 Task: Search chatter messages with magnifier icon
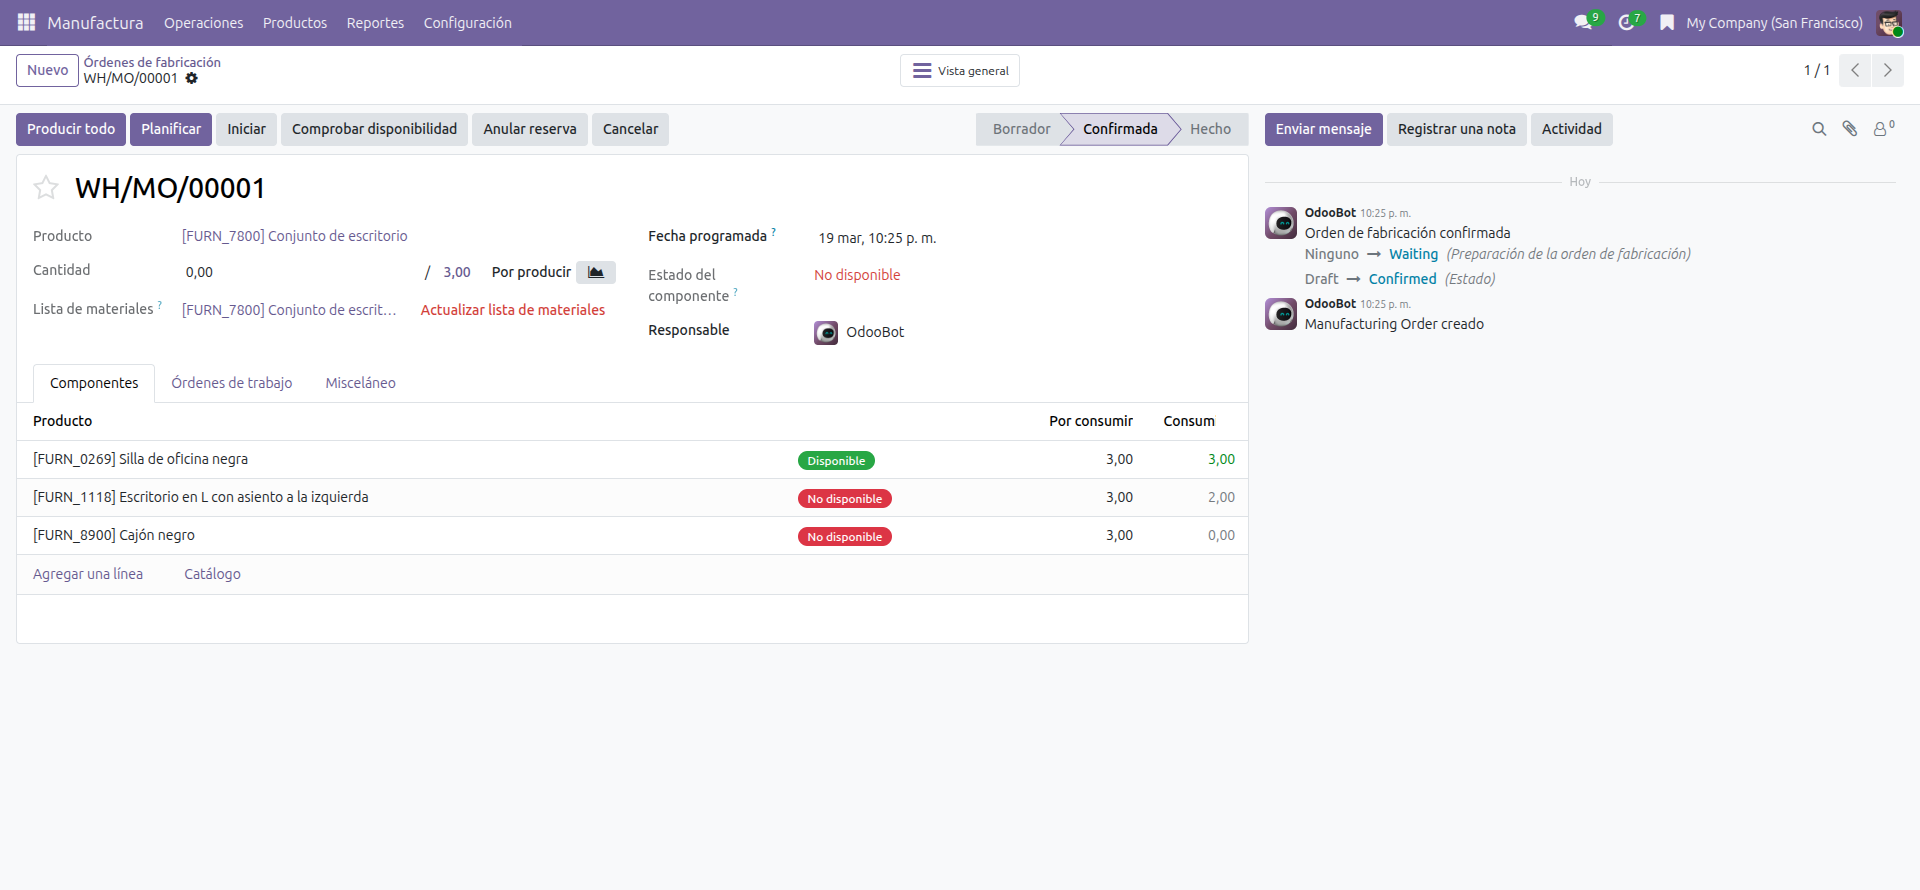[x=1819, y=129]
